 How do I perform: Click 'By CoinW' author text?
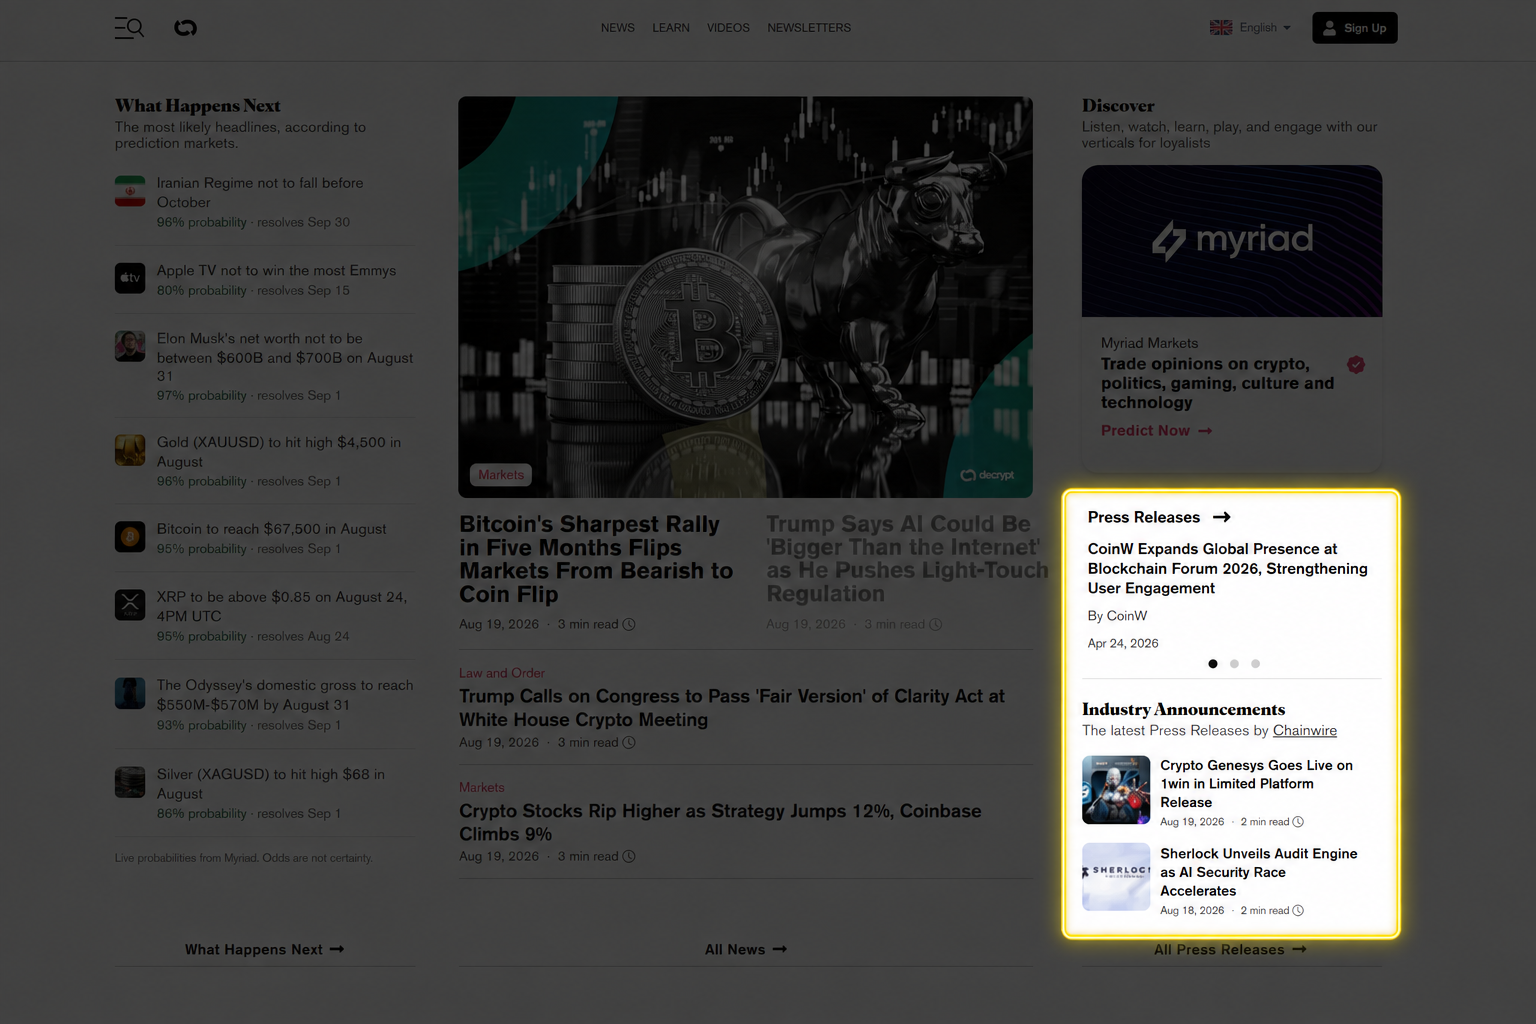pos(1117,616)
